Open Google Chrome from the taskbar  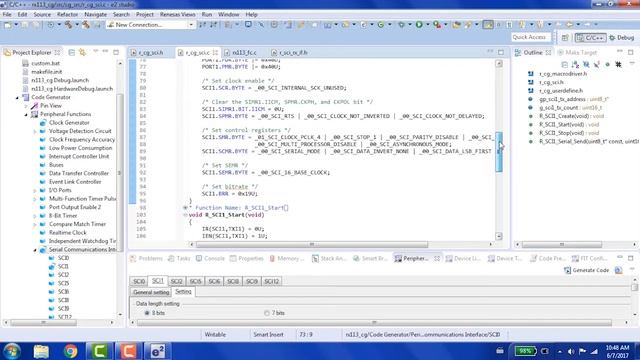point(70,351)
